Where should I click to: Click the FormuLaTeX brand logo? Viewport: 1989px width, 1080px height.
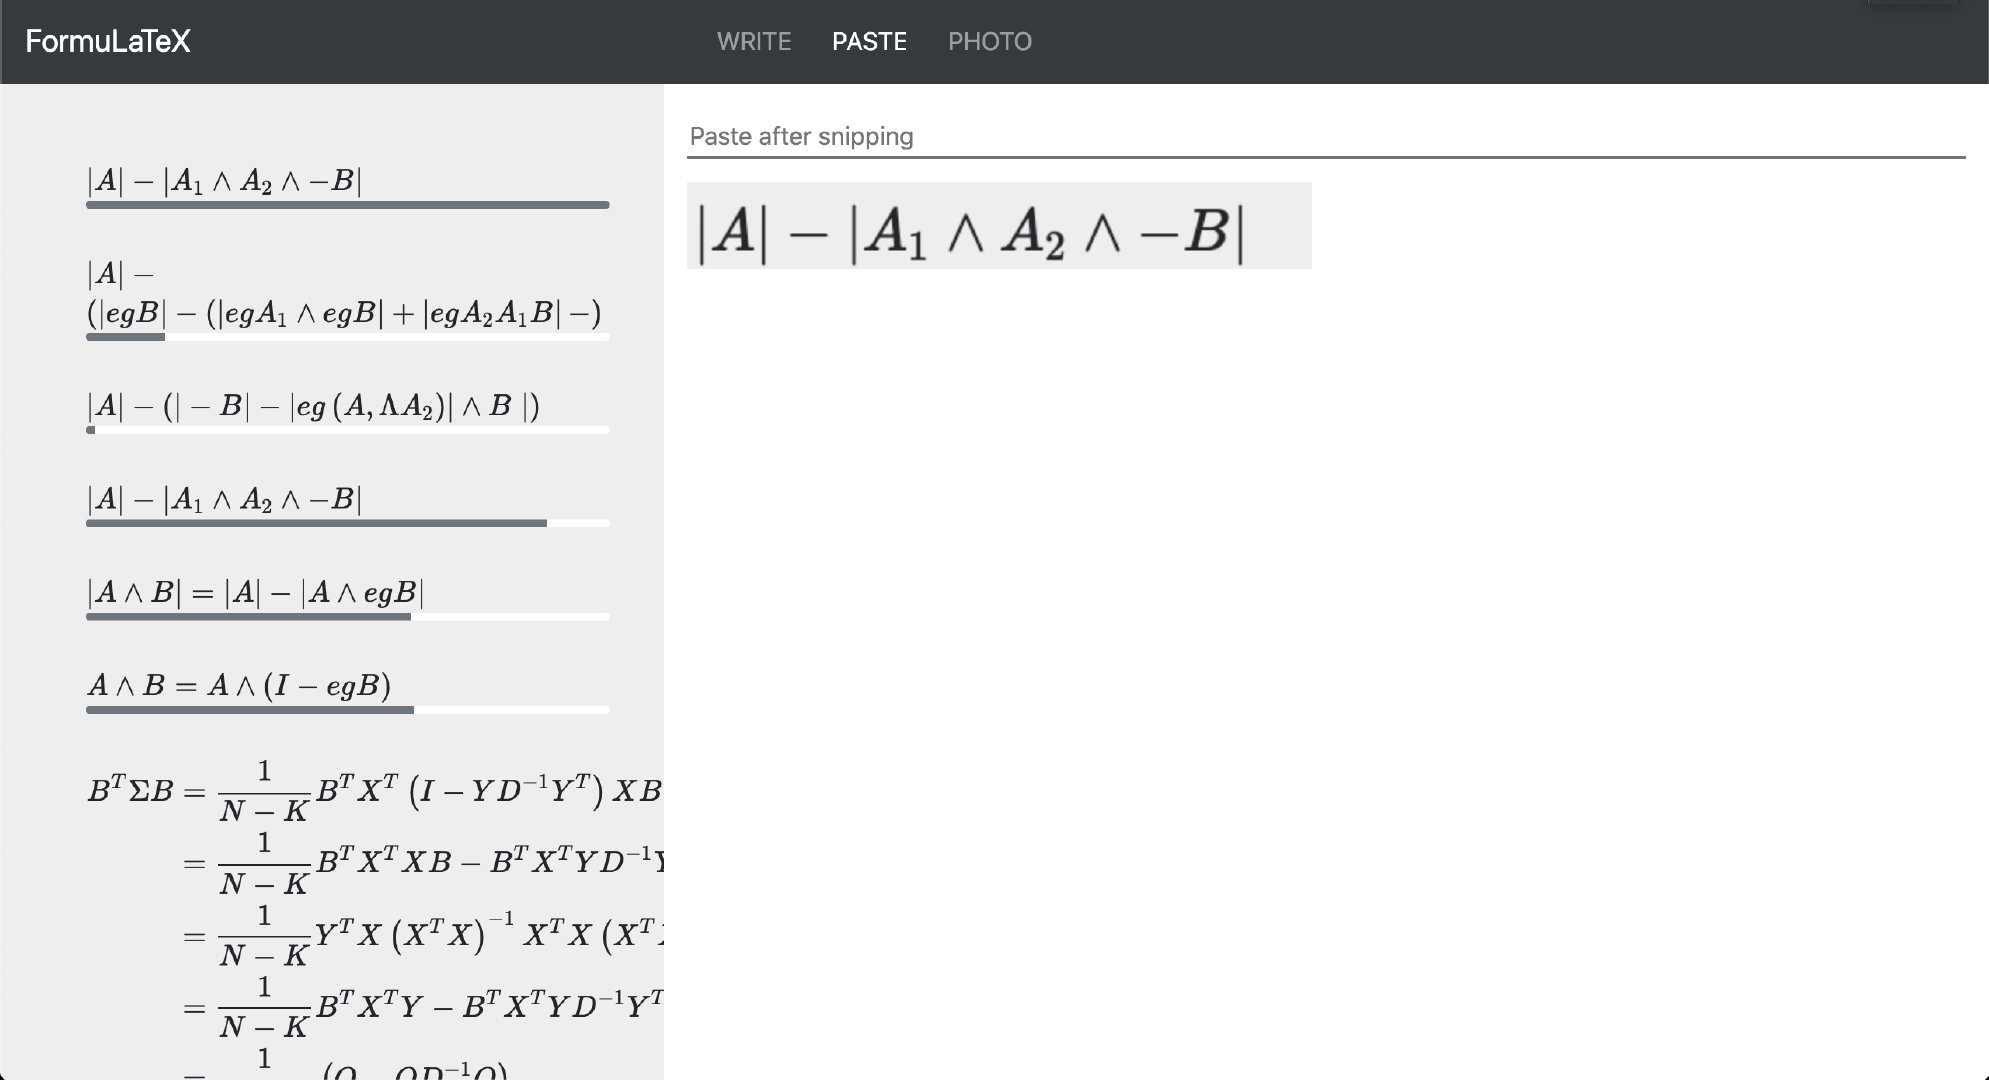pos(108,41)
